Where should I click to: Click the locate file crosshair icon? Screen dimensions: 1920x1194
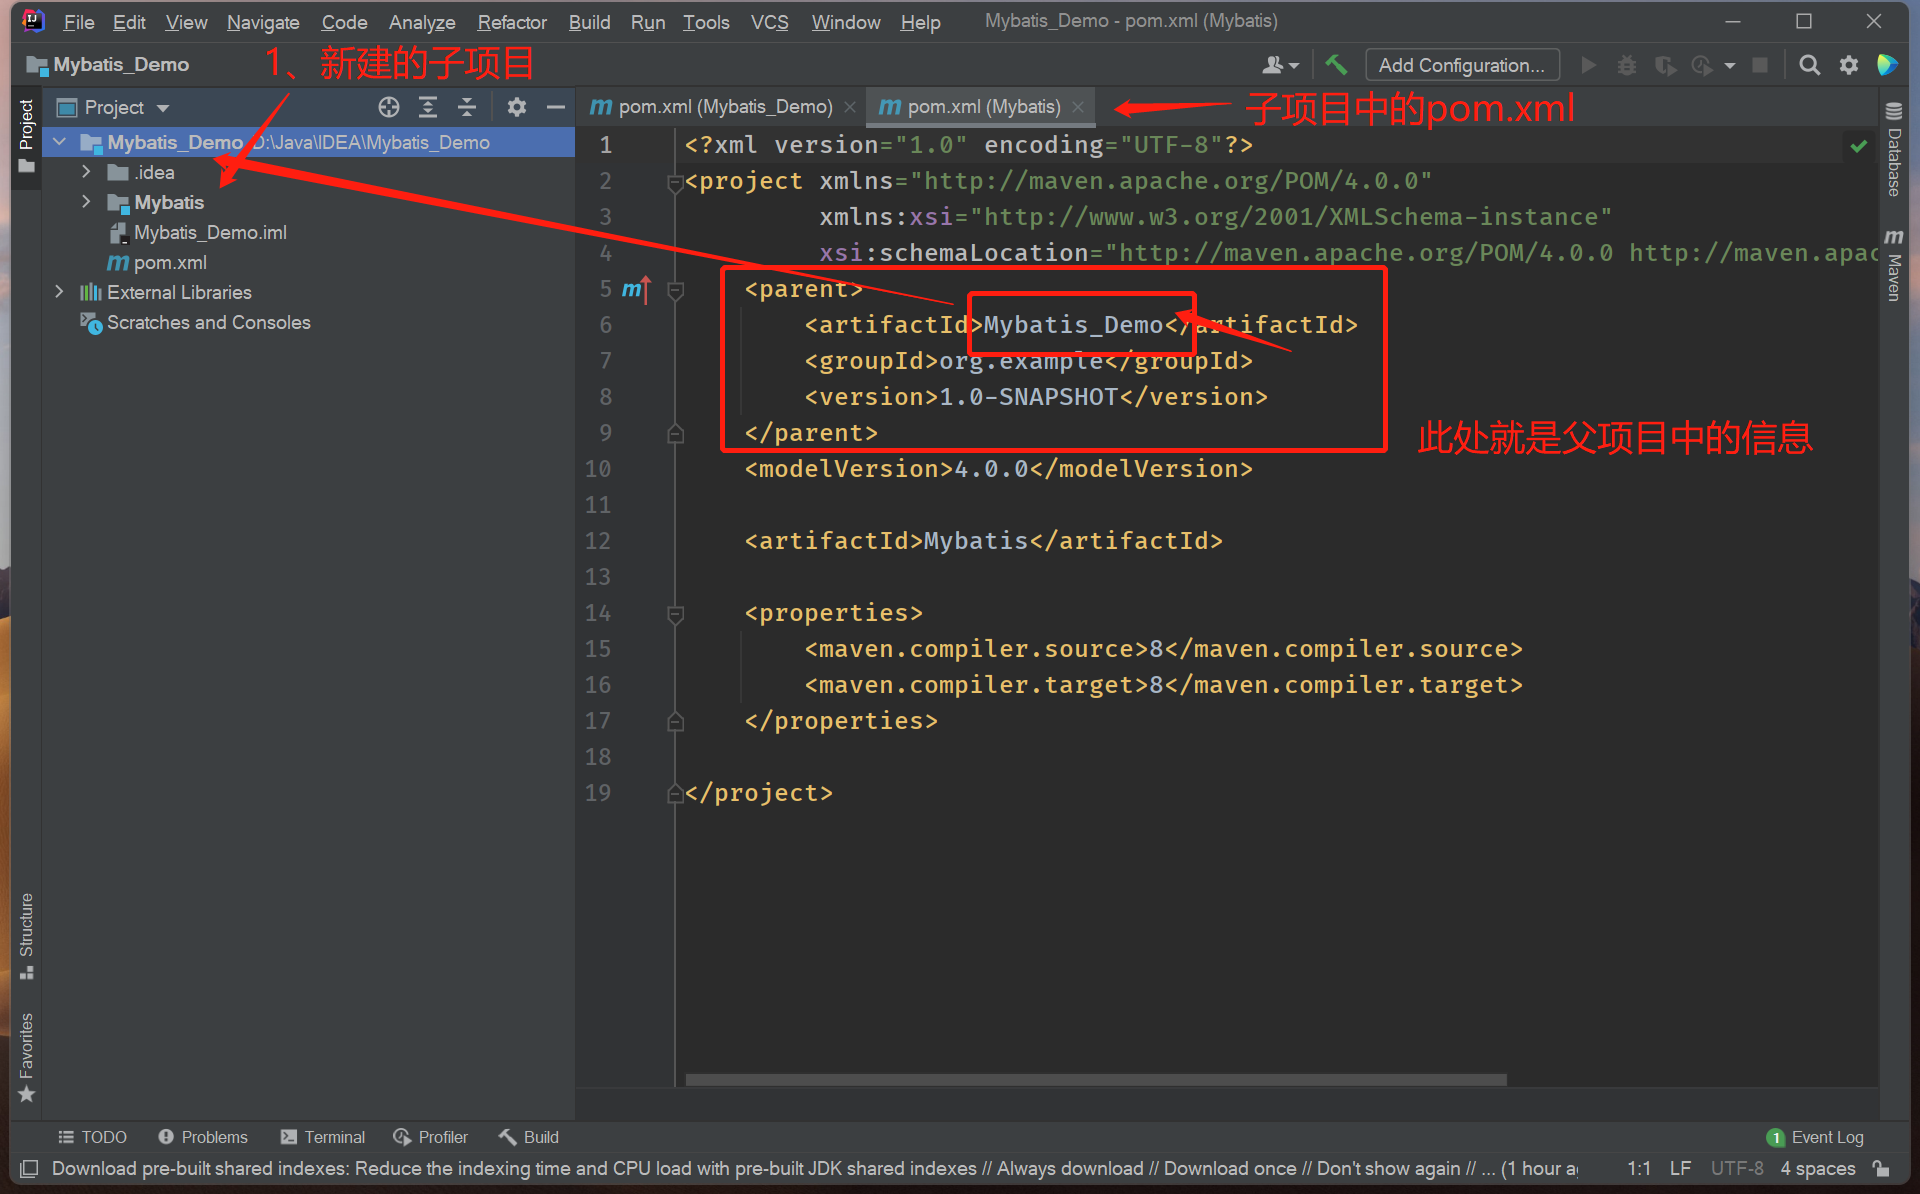click(x=389, y=107)
